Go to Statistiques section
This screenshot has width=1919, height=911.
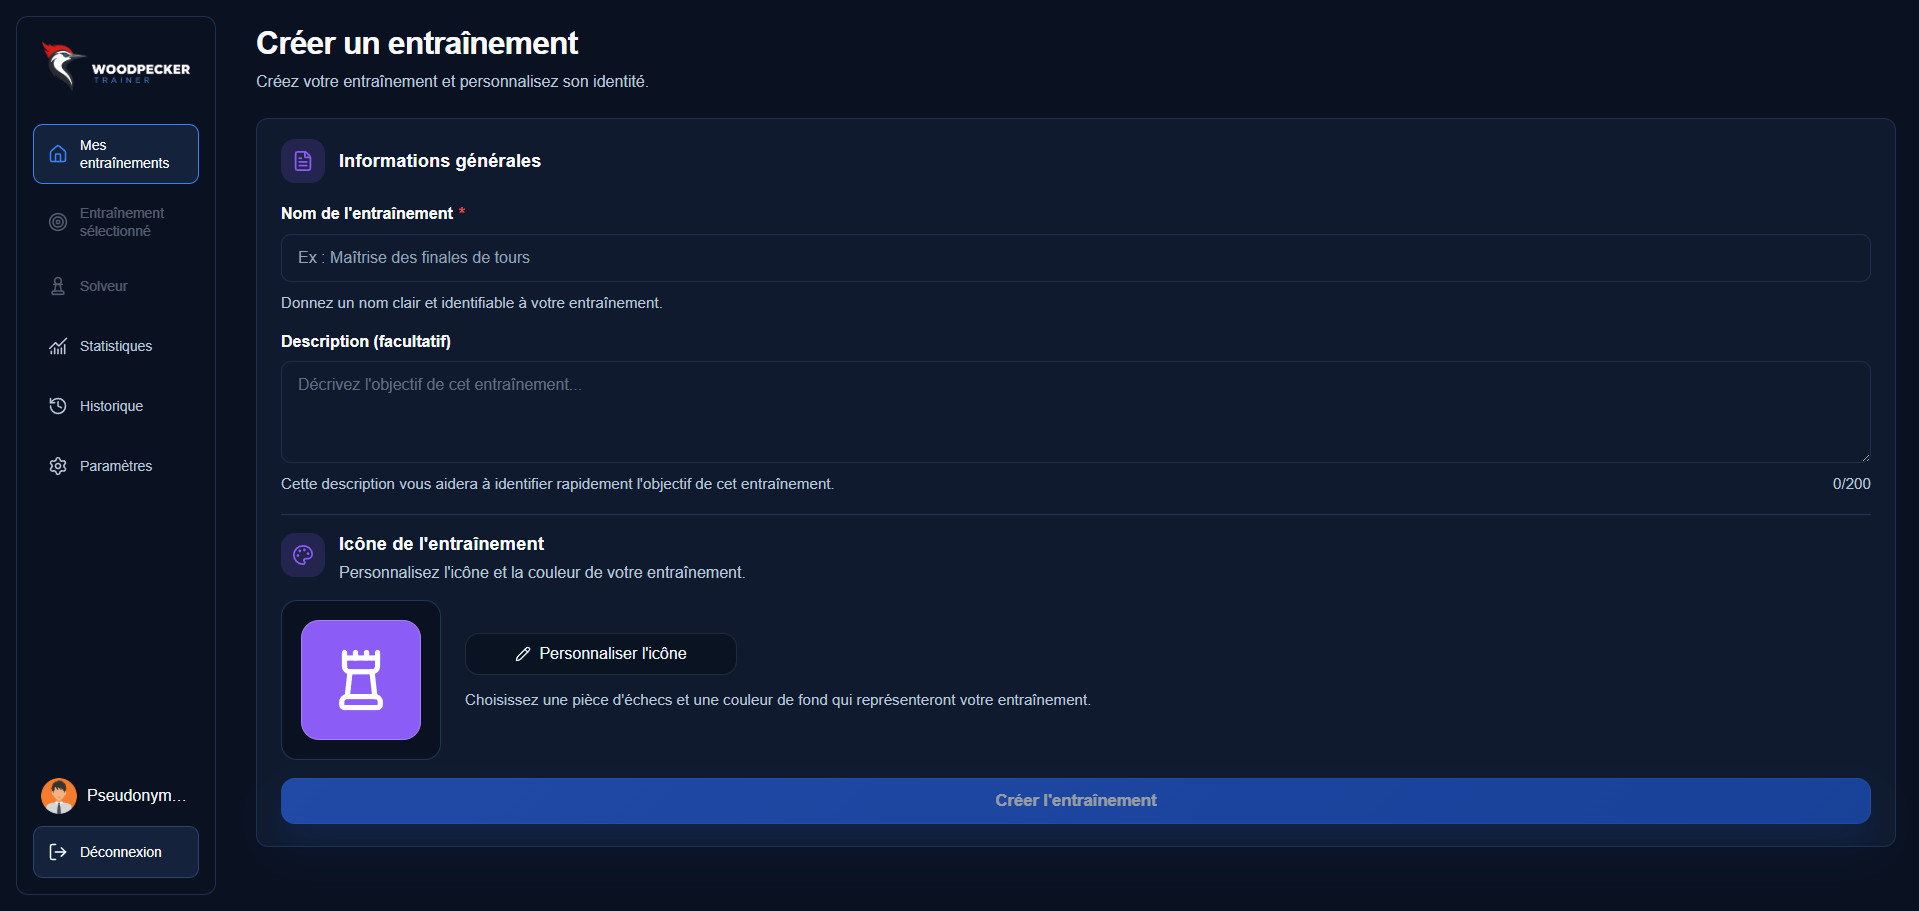(x=116, y=346)
